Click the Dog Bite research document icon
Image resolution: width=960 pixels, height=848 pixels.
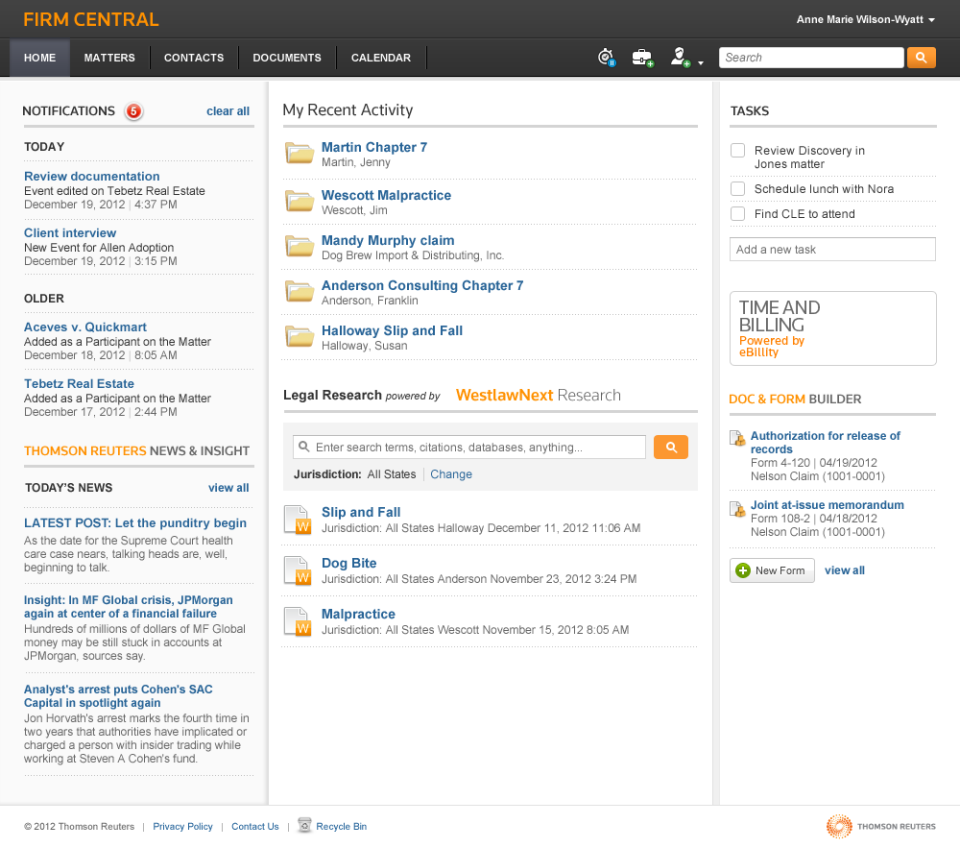tap(298, 571)
